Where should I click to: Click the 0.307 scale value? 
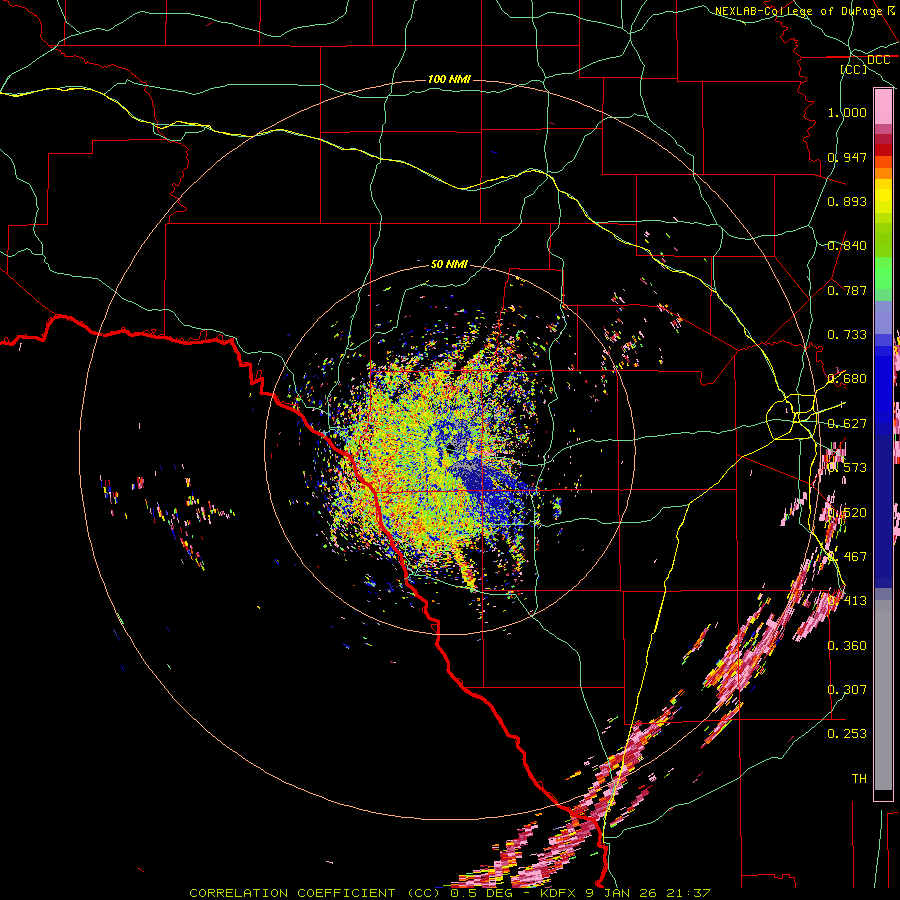[x=847, y=690]
